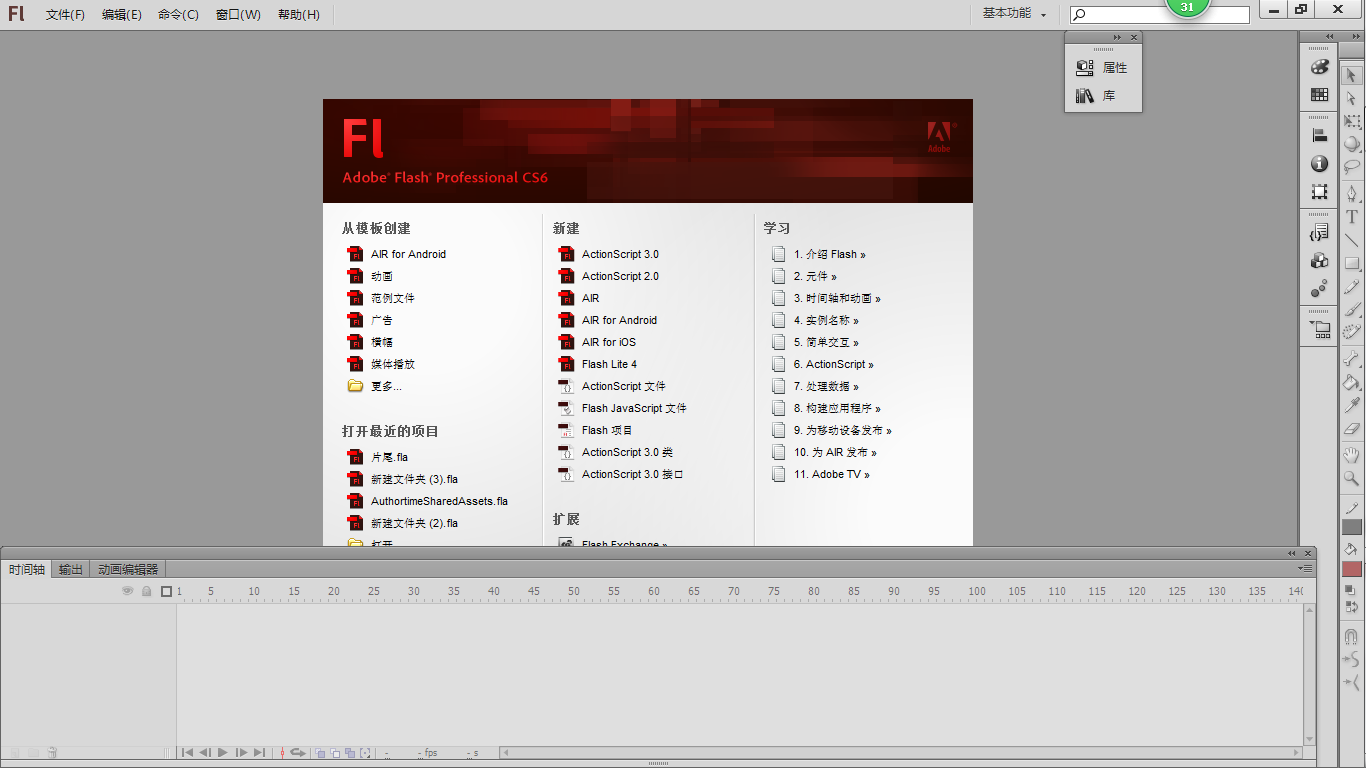Open the 文件(F) menu
The image size is (1366, 768).
(x=65, y=15)
